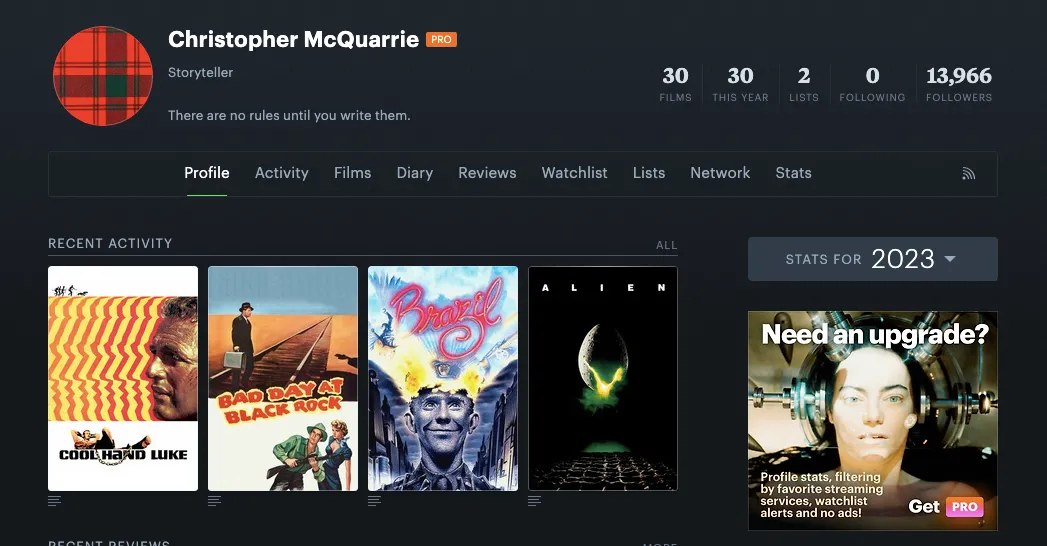This screenshot has height=546, width=1047.
Task: Click the review icon under Bad Day at Black Rock
Action: 214,501
